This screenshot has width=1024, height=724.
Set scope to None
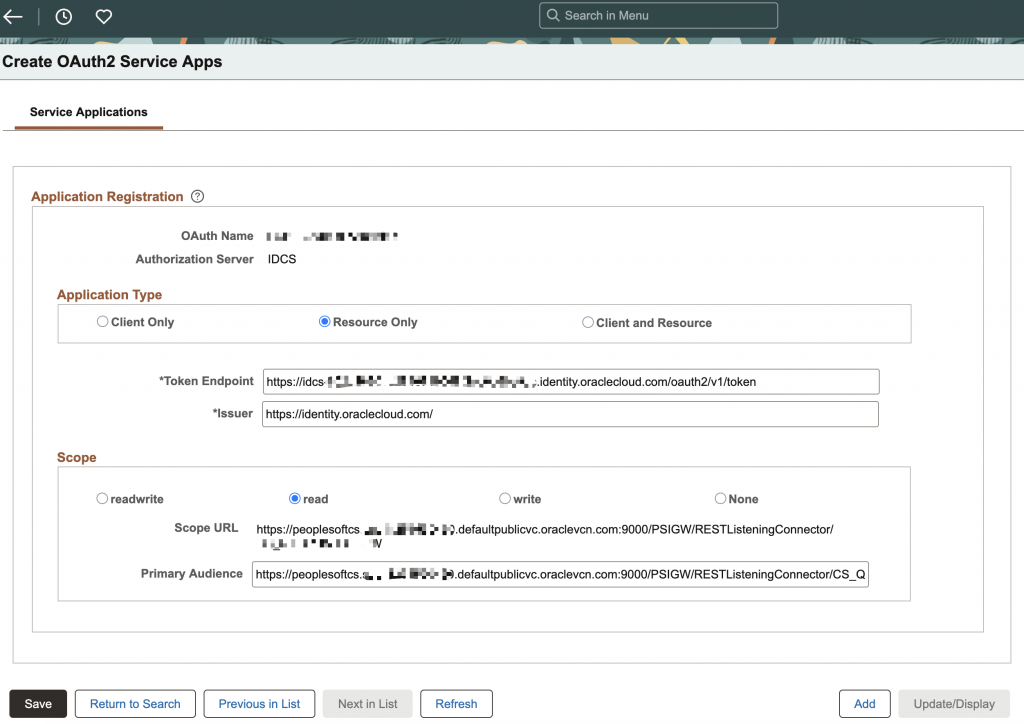tap(720, 498)
